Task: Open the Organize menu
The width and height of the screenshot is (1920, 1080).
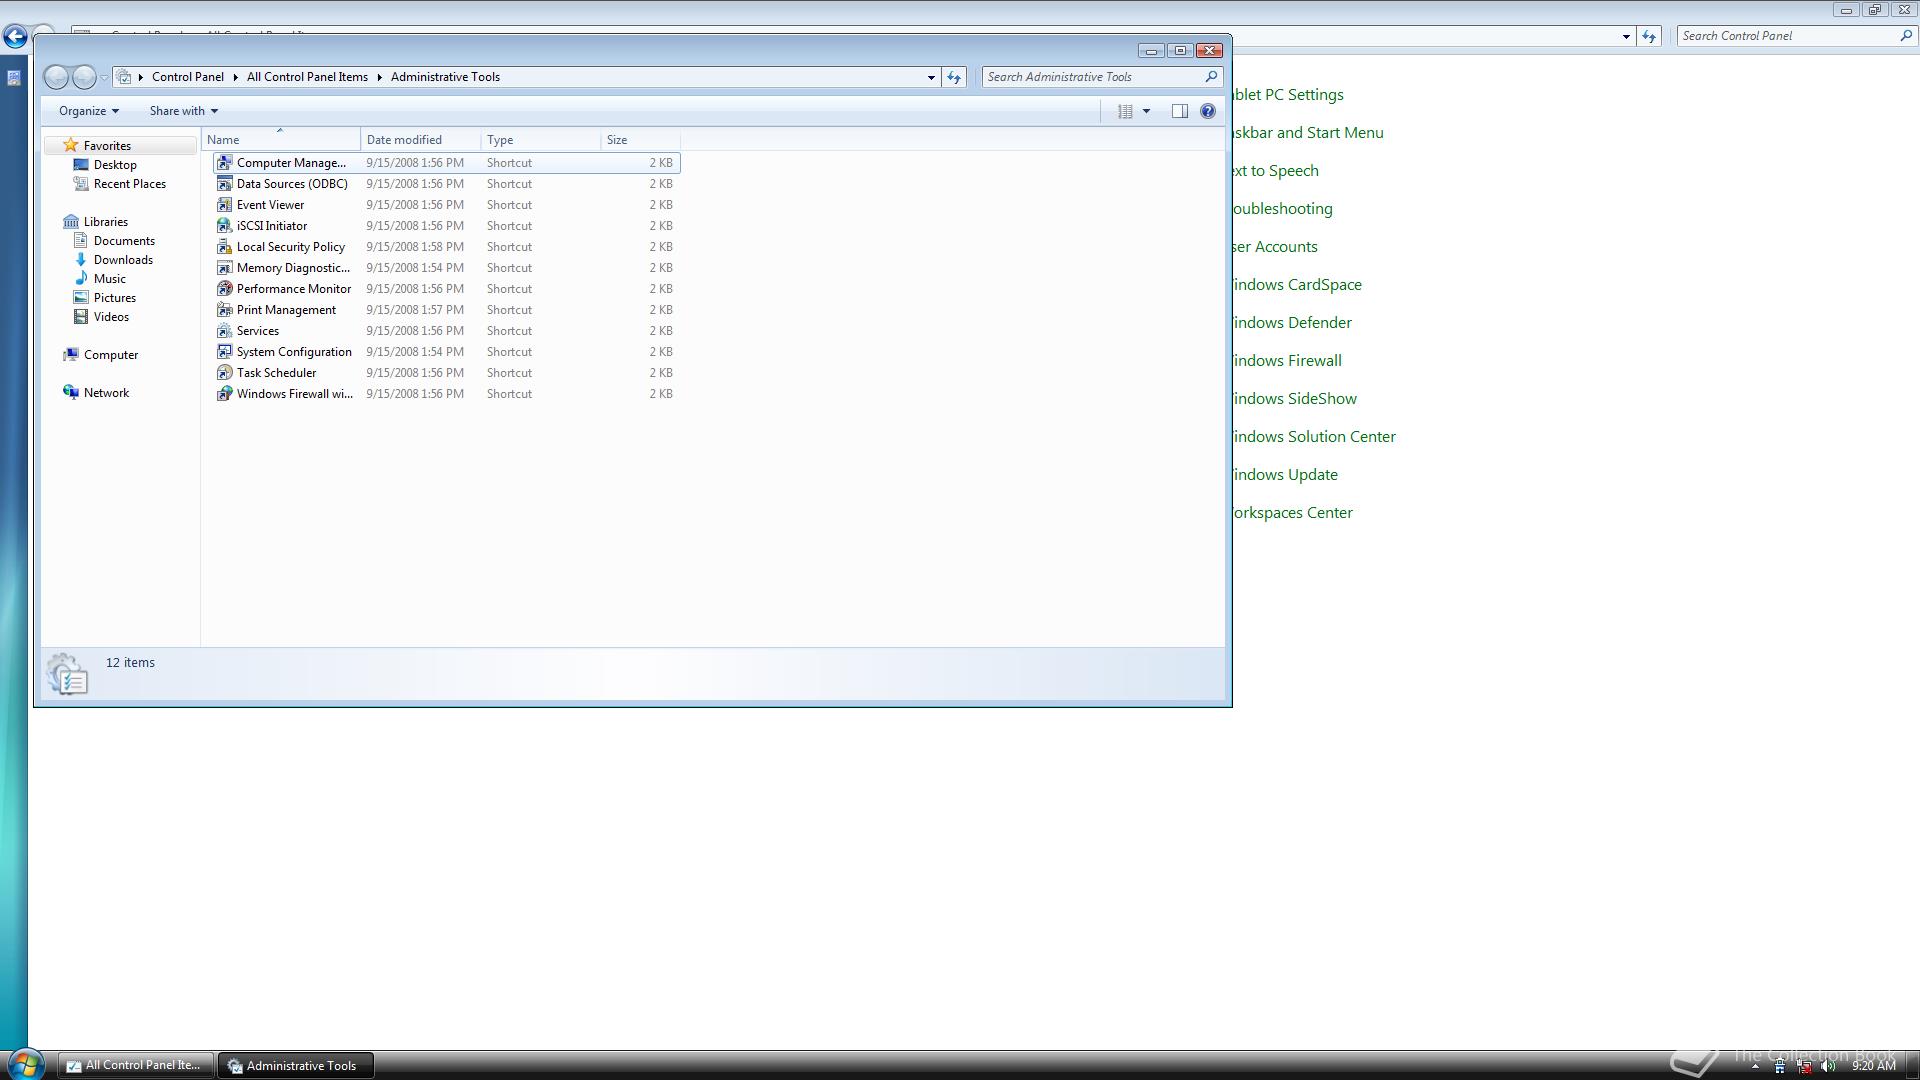Action: tap(89, 111)
